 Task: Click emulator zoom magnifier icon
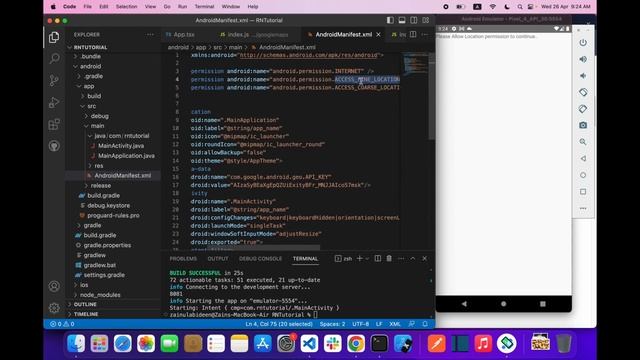tap(583, 142)
